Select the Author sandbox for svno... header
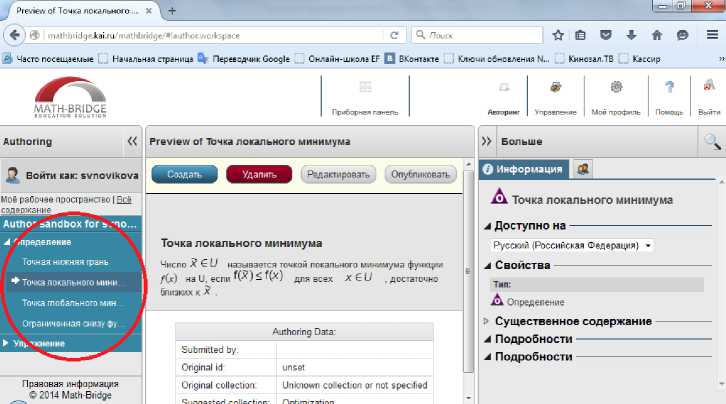726x404 pixels. tap(70, 224)
